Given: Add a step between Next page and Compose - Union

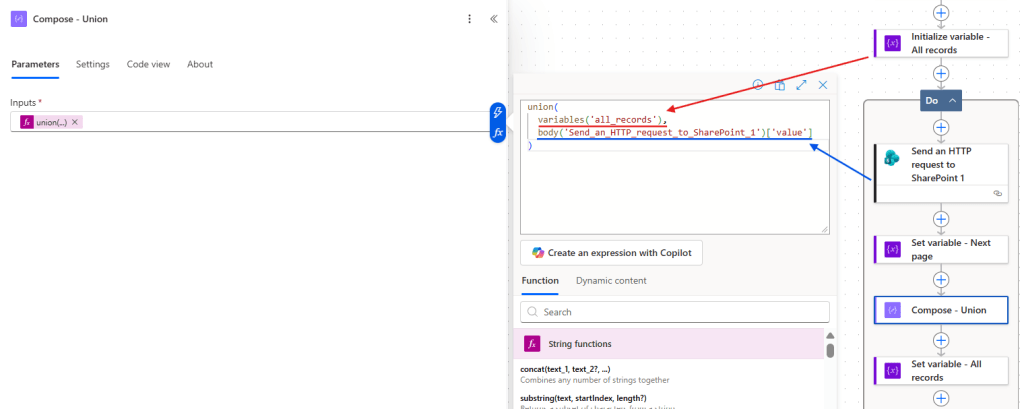Looking at the screenshot, I should [941, 279].
